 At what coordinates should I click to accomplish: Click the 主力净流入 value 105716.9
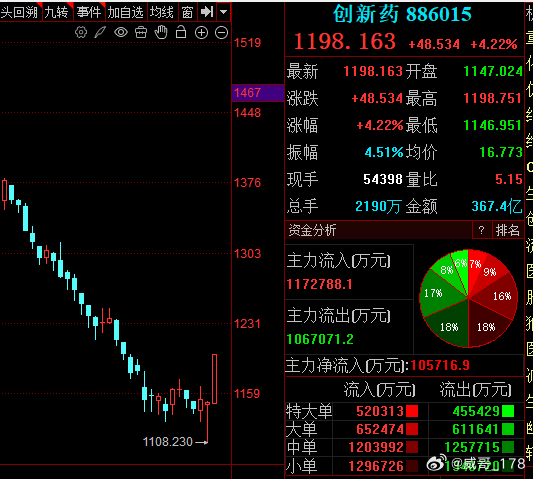tap(440, 365)
